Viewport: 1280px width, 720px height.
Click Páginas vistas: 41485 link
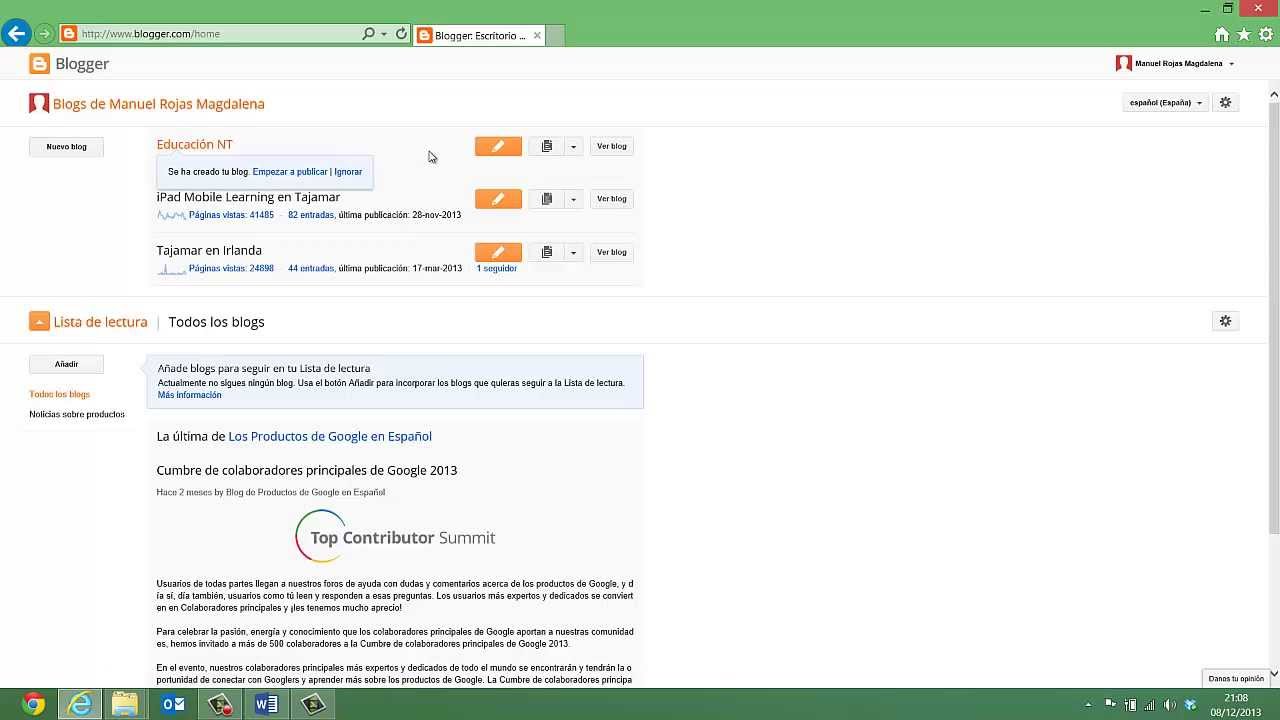[x=231, y=215]
